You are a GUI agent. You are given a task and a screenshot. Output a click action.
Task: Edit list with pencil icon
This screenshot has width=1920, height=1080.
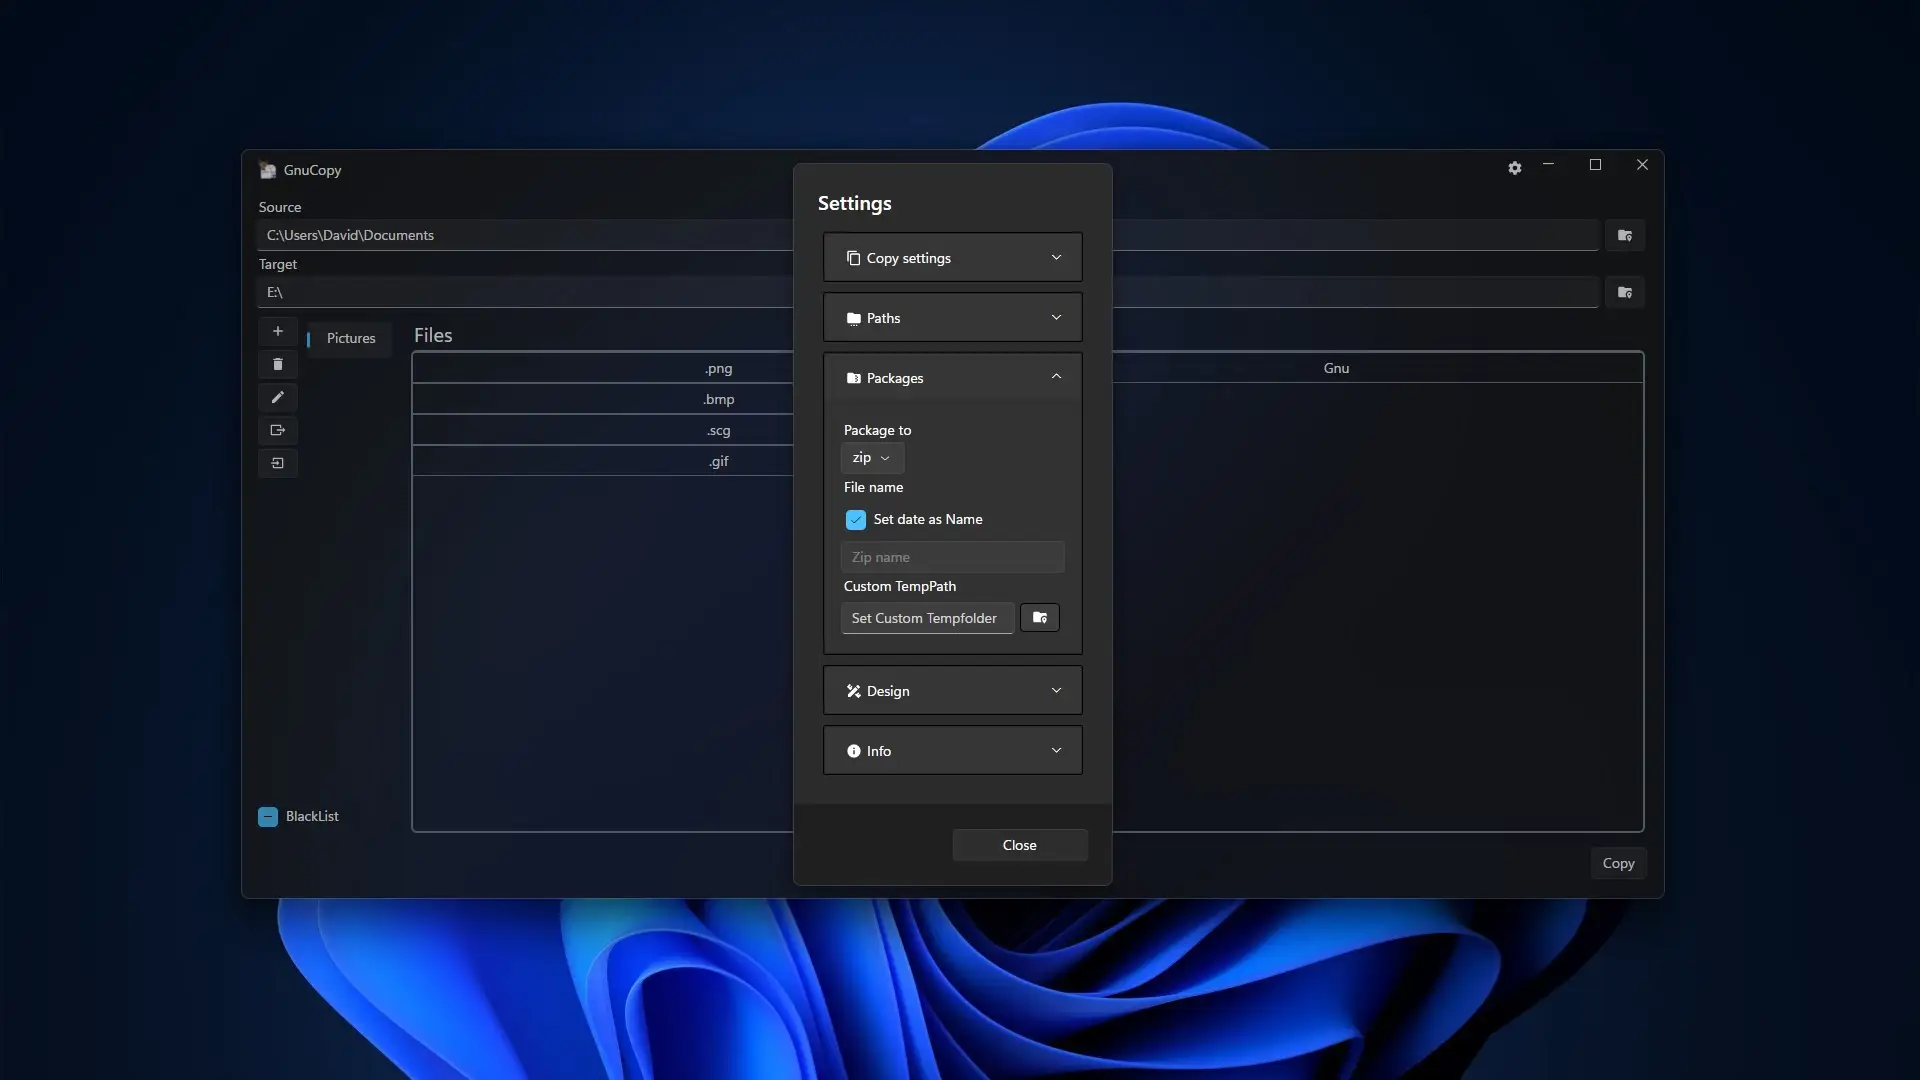point(278,397)
